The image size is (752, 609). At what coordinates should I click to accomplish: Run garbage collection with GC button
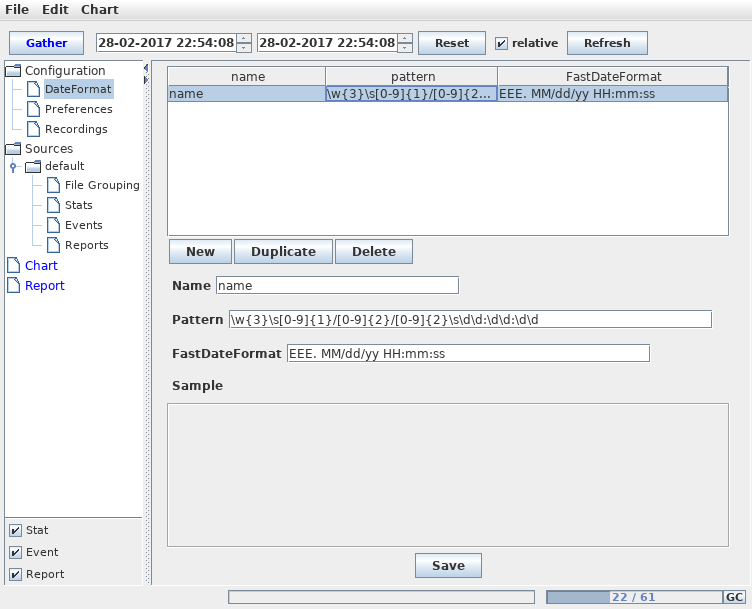tap(734, 597)
